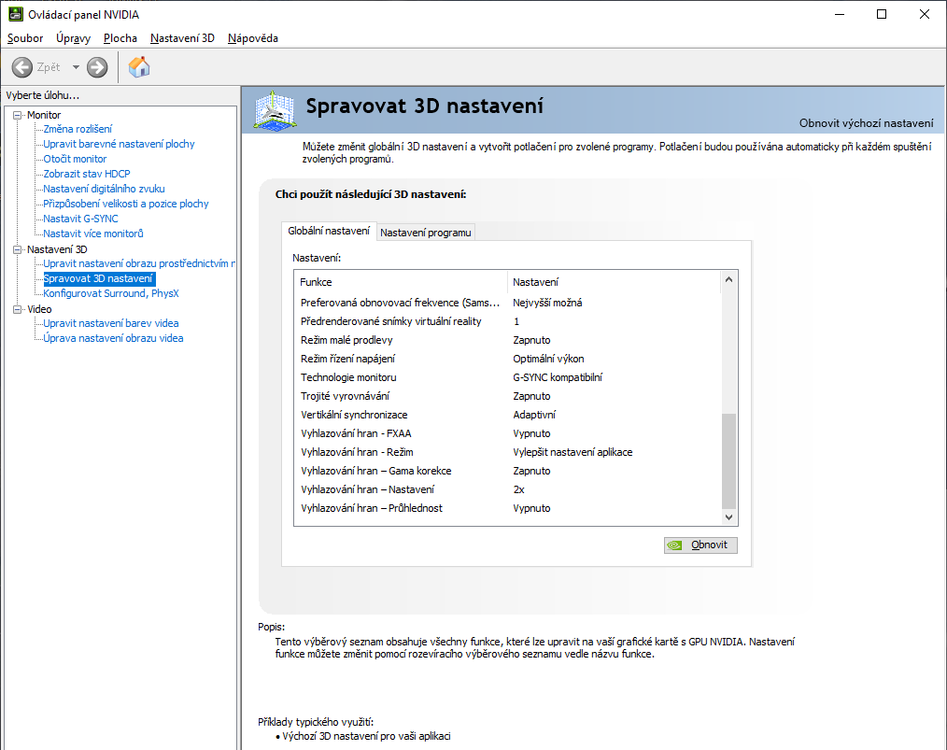Click Obnovit výchozí nastavení link
The width and height of the screenshot is (947, 750).
point(866,123)
